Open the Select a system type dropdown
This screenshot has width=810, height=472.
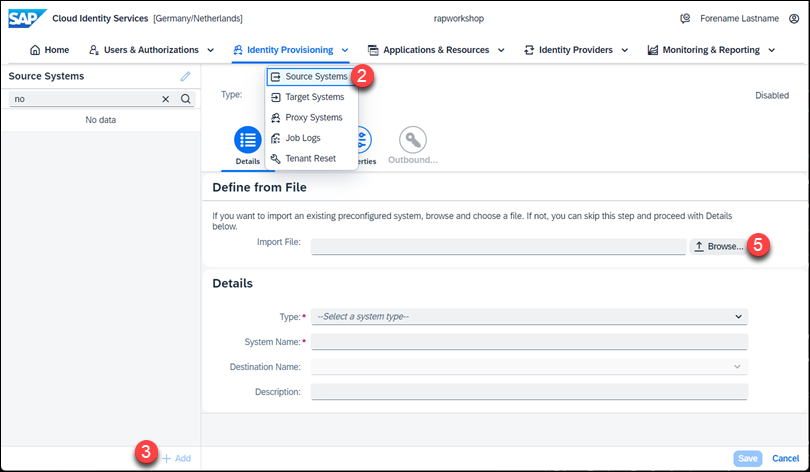[x=529, y=317]
